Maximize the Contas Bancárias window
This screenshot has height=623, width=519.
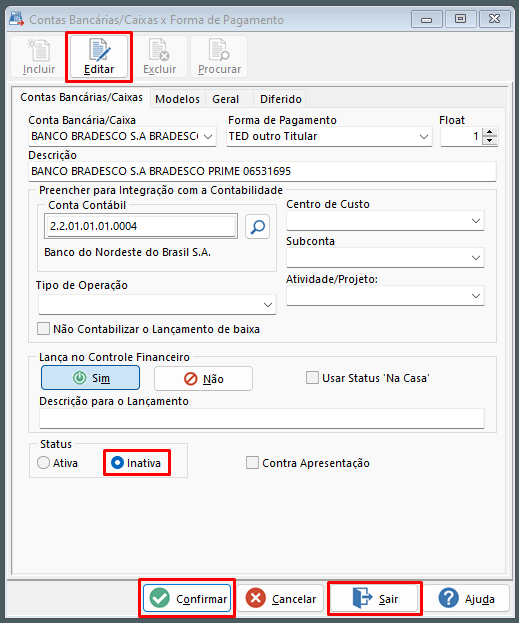[x=461, y=19]
